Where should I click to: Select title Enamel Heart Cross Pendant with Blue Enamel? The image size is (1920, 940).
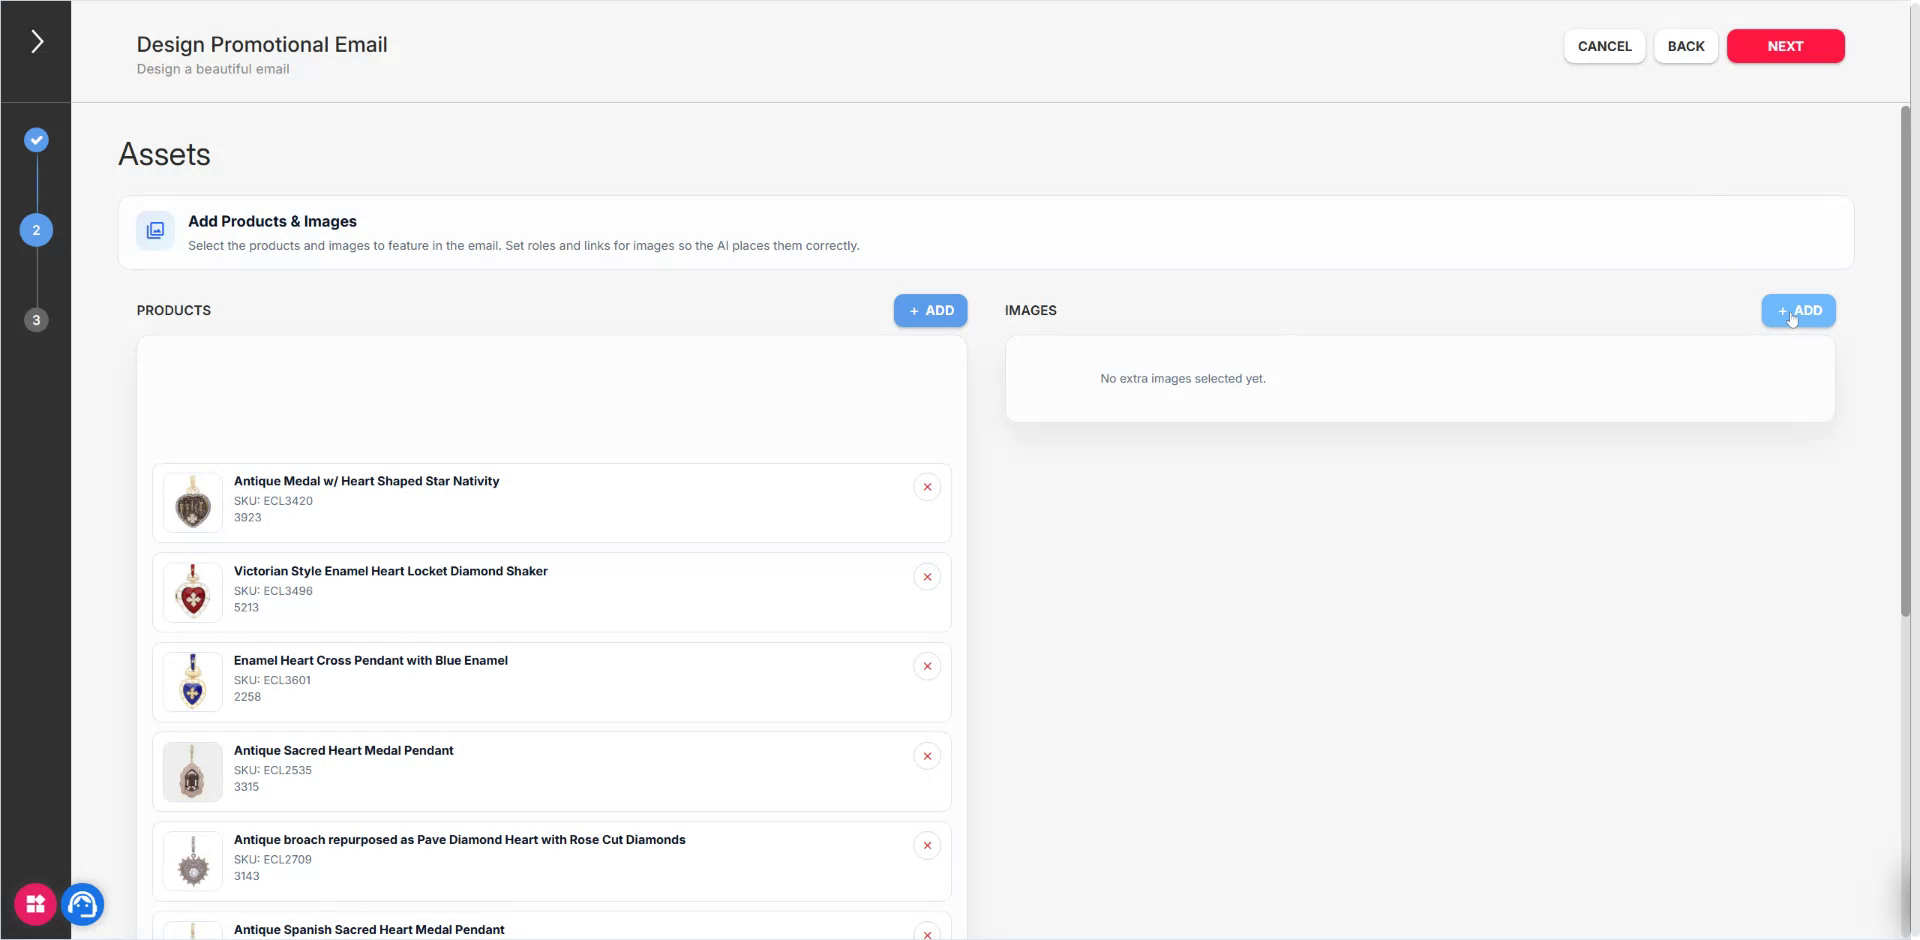coord(370,661)
